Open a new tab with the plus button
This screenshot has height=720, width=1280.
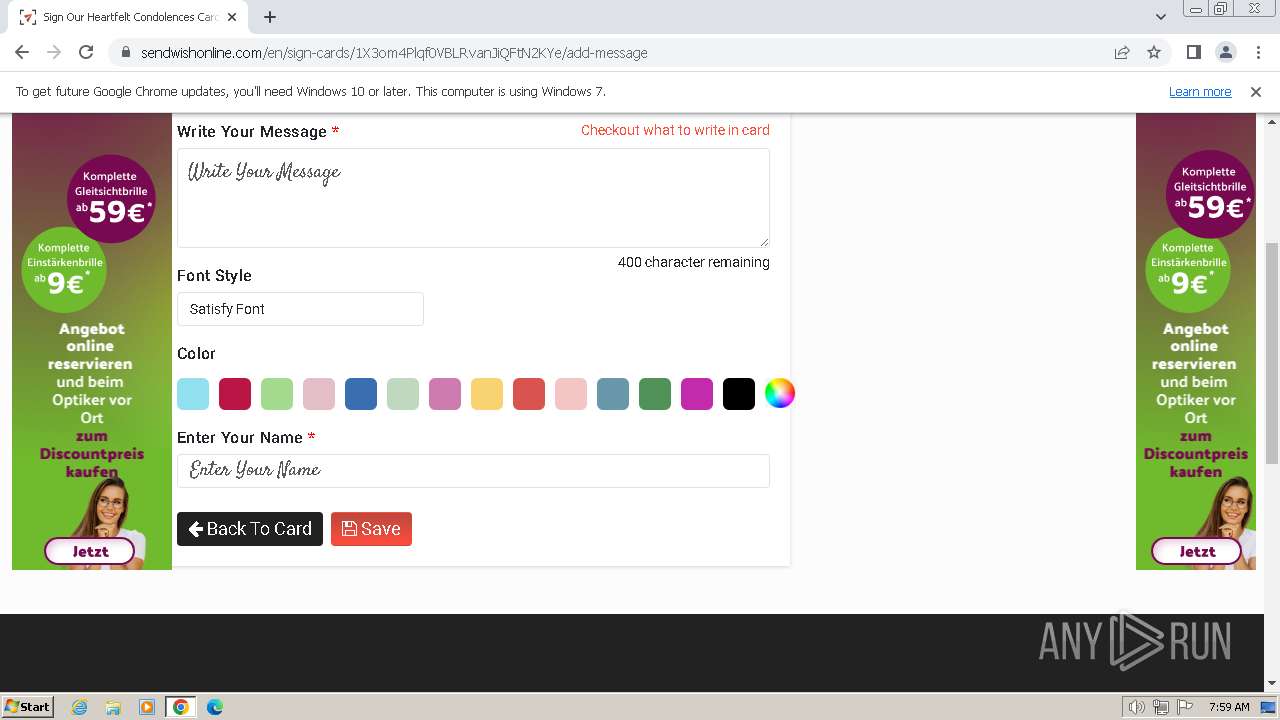coord(270,17)
